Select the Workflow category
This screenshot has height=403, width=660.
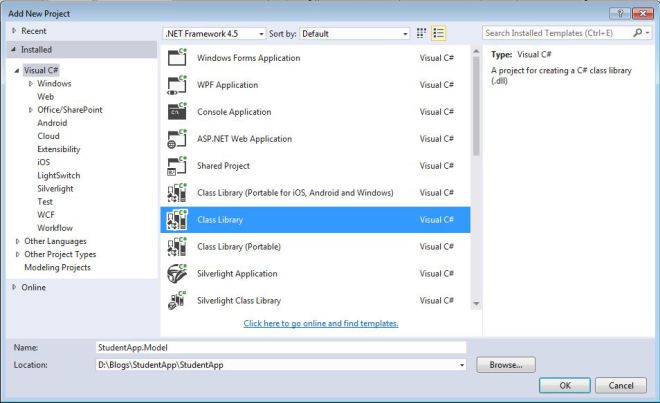click(x=55, y=228)
